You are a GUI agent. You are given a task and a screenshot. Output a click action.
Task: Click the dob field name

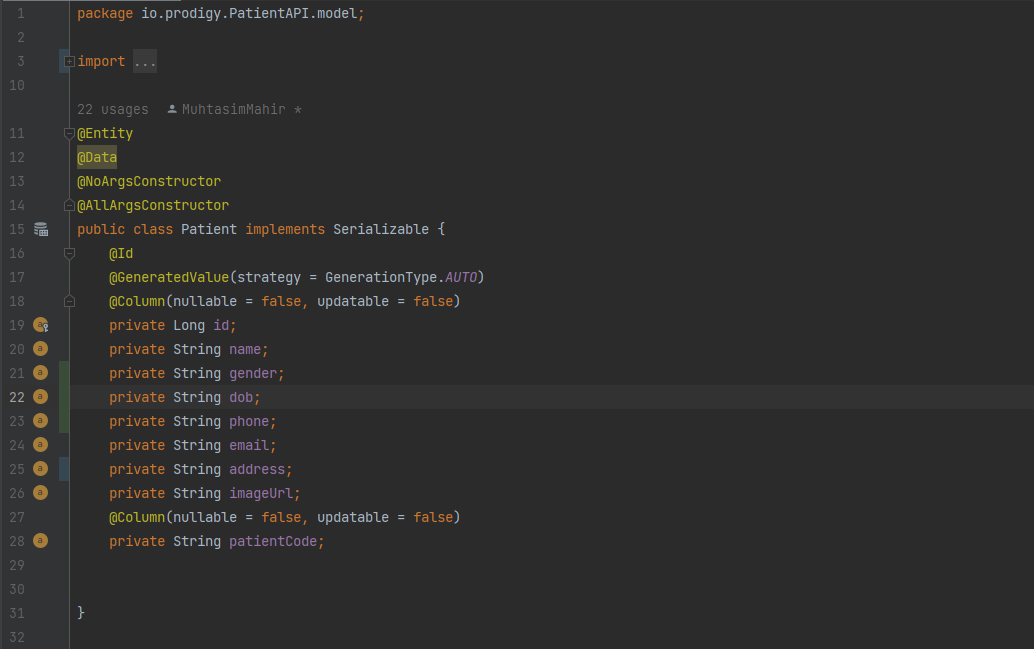point(241,398)
